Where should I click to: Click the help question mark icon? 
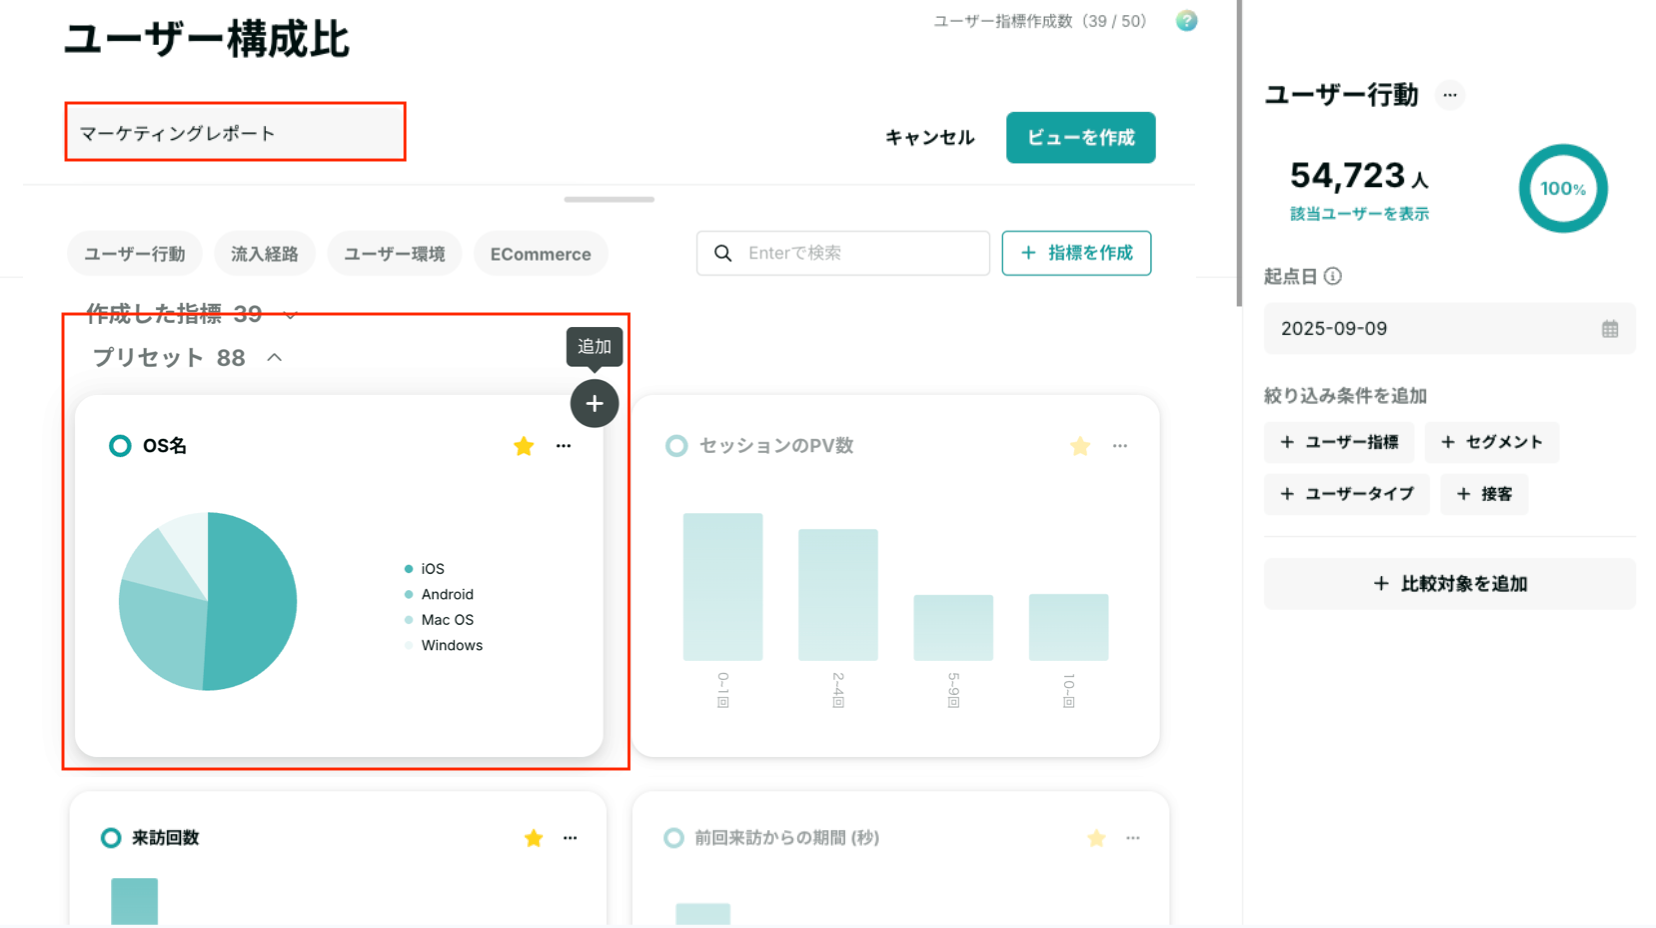click(1186, 21)
